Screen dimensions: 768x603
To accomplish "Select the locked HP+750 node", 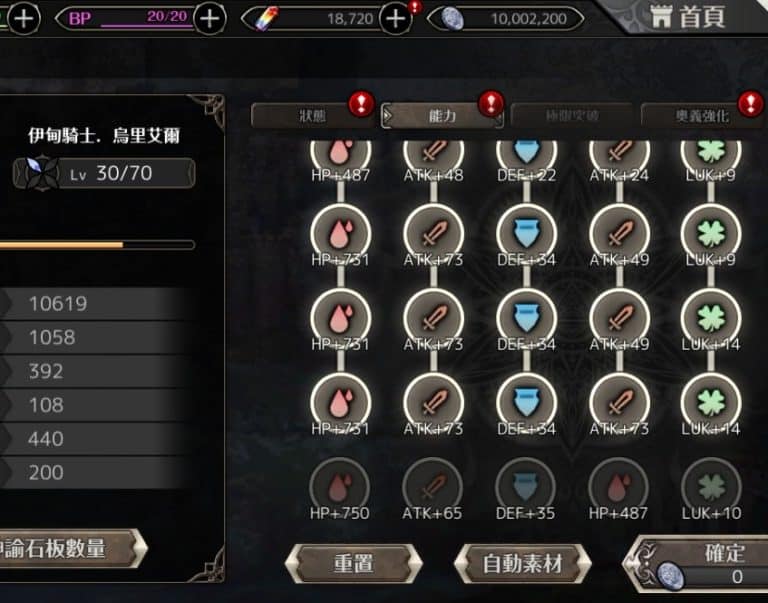I will coord(339,486).
